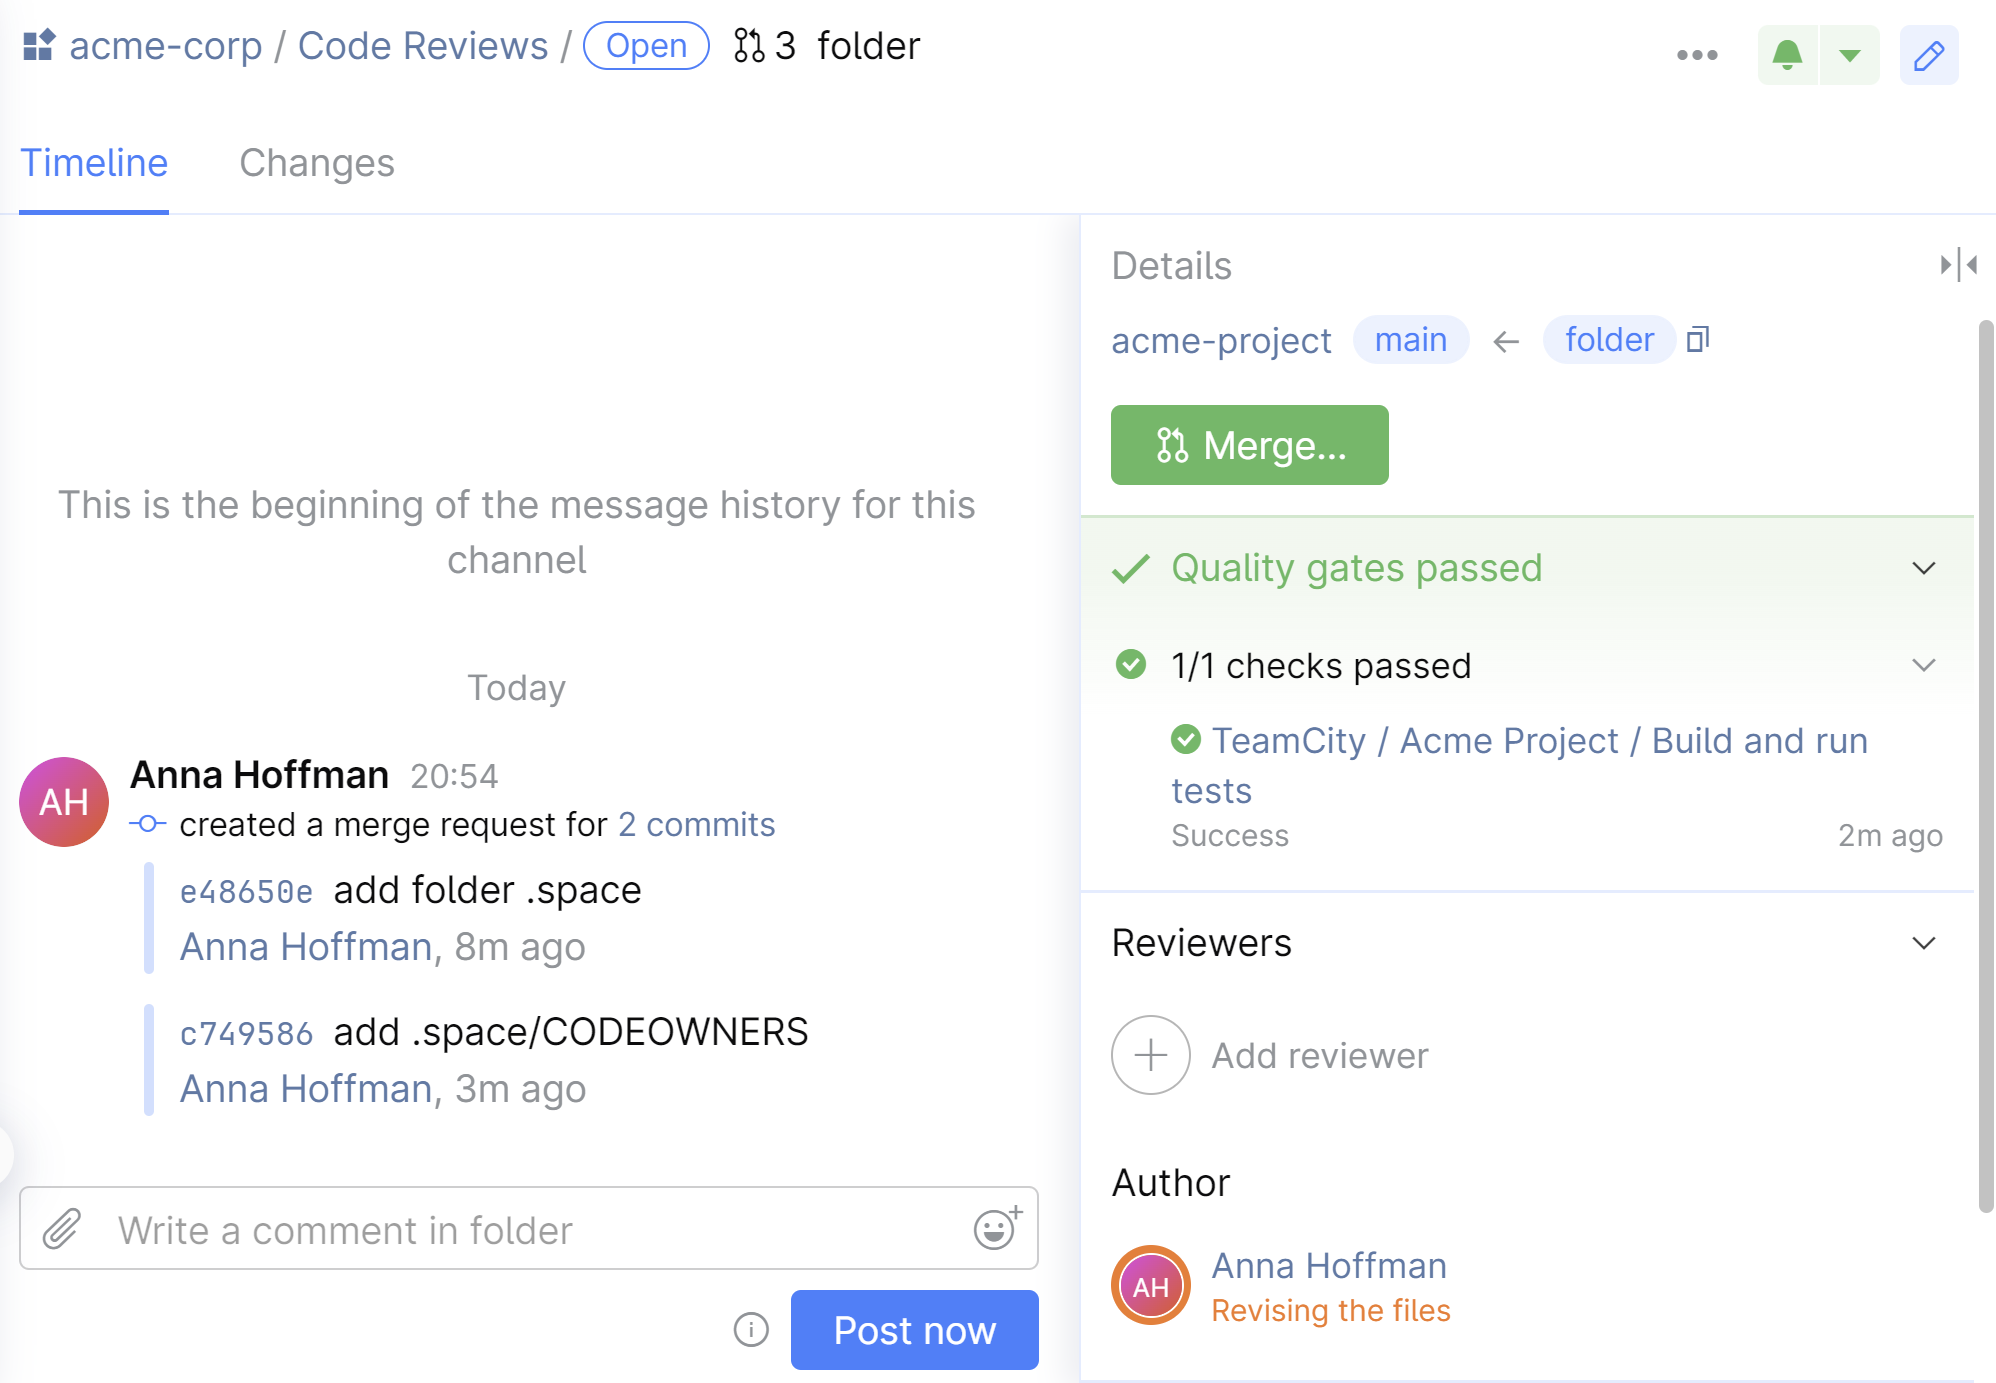
Task: Collapse the Details side panel
Action: pyautogui.click(x=1958, y=265)
